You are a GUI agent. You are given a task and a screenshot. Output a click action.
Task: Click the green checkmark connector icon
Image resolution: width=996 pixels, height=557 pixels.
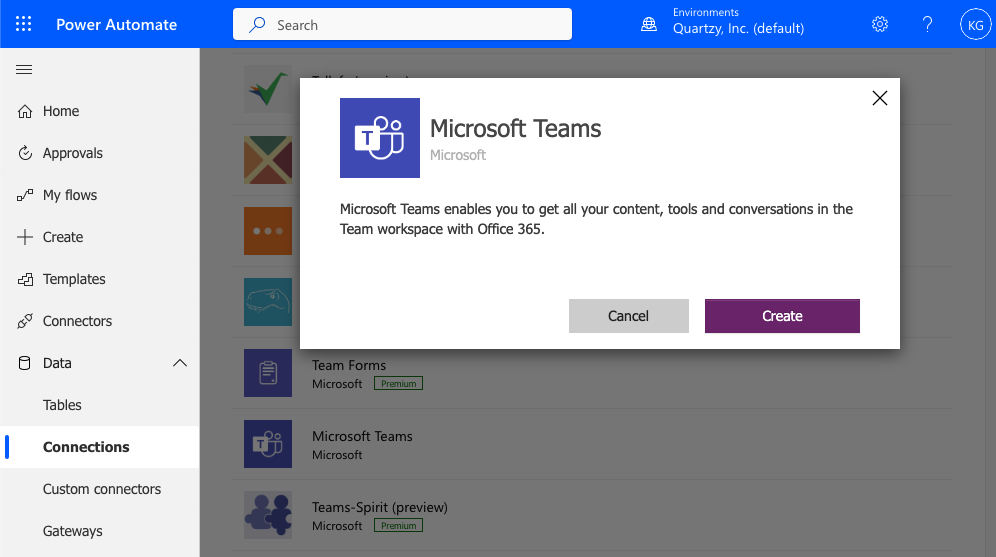coord(268,89)
